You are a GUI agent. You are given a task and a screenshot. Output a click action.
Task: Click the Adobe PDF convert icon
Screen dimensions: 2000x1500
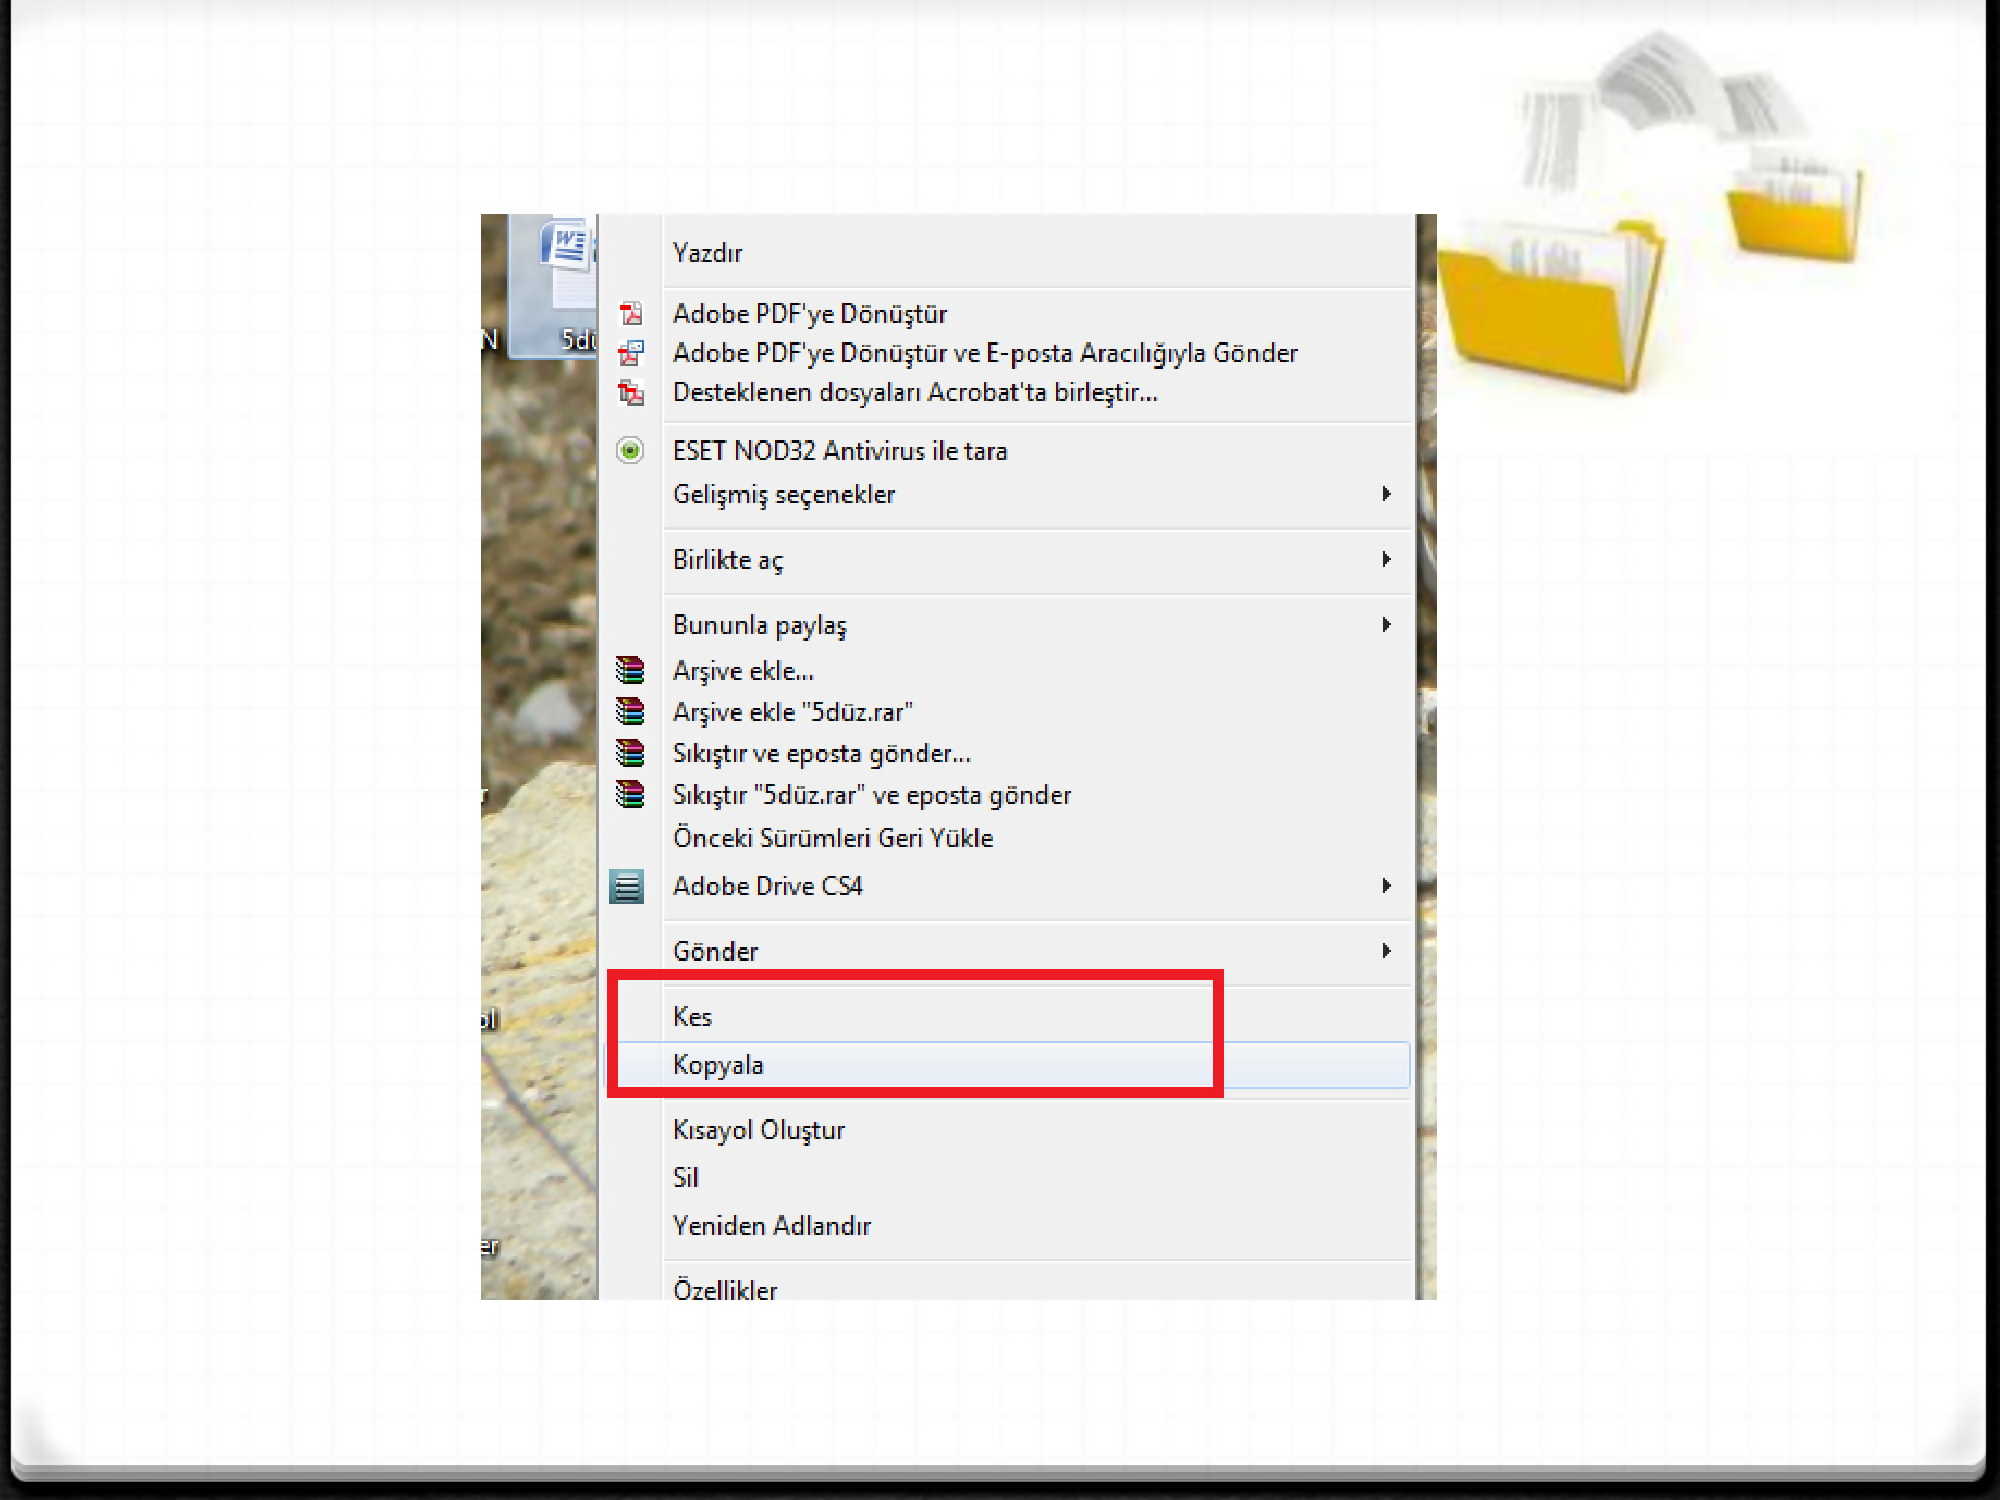pos(630,314)
